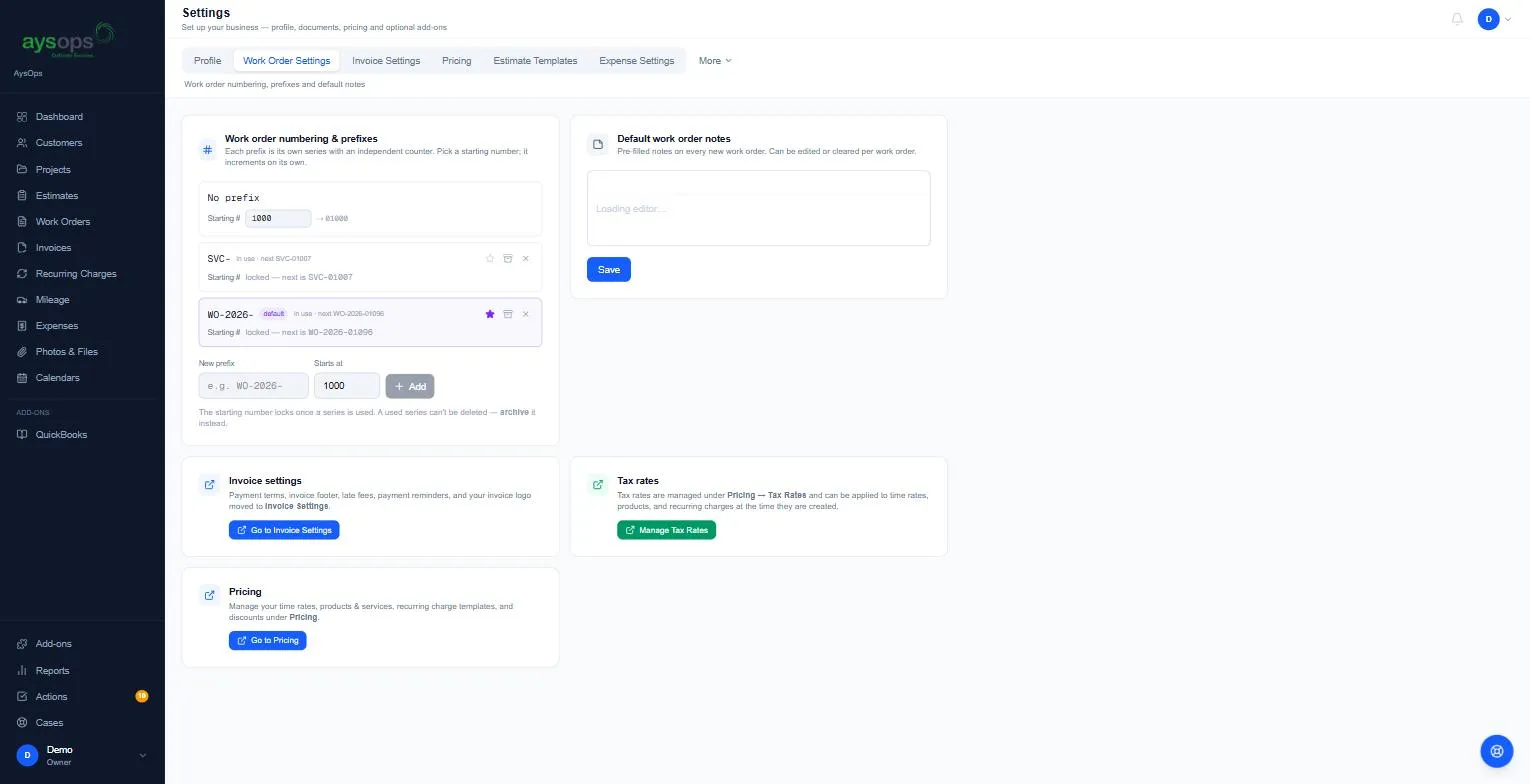Save the default work order notes
Viewport: 1530px width, 784px height.
click(609, 270)
